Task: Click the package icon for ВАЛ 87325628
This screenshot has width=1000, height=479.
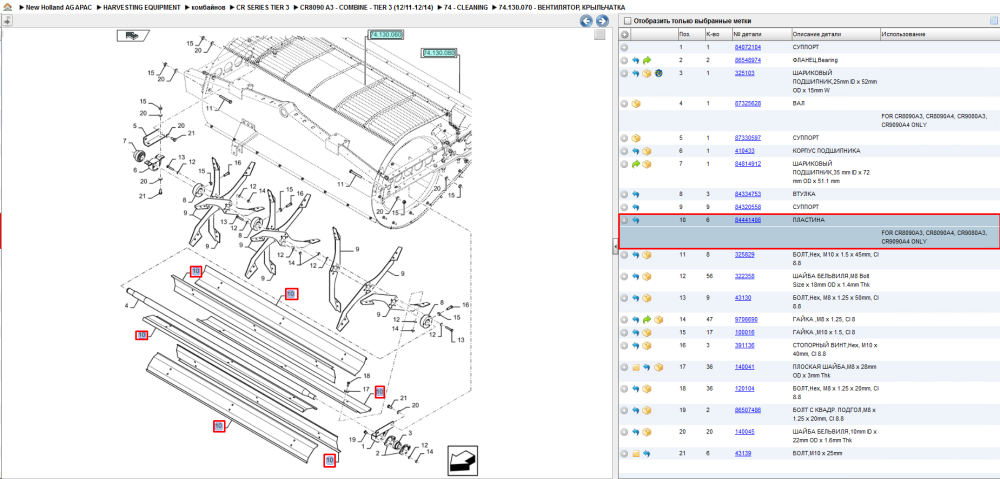Action: 636,103
